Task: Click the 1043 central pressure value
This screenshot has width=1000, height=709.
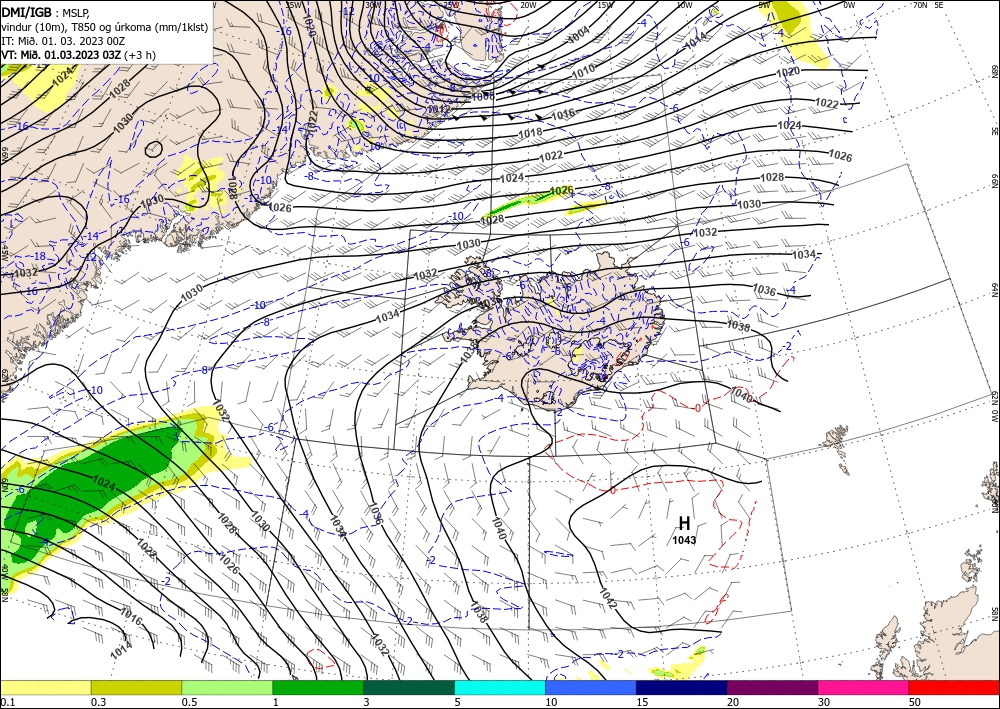Action: 684,541
